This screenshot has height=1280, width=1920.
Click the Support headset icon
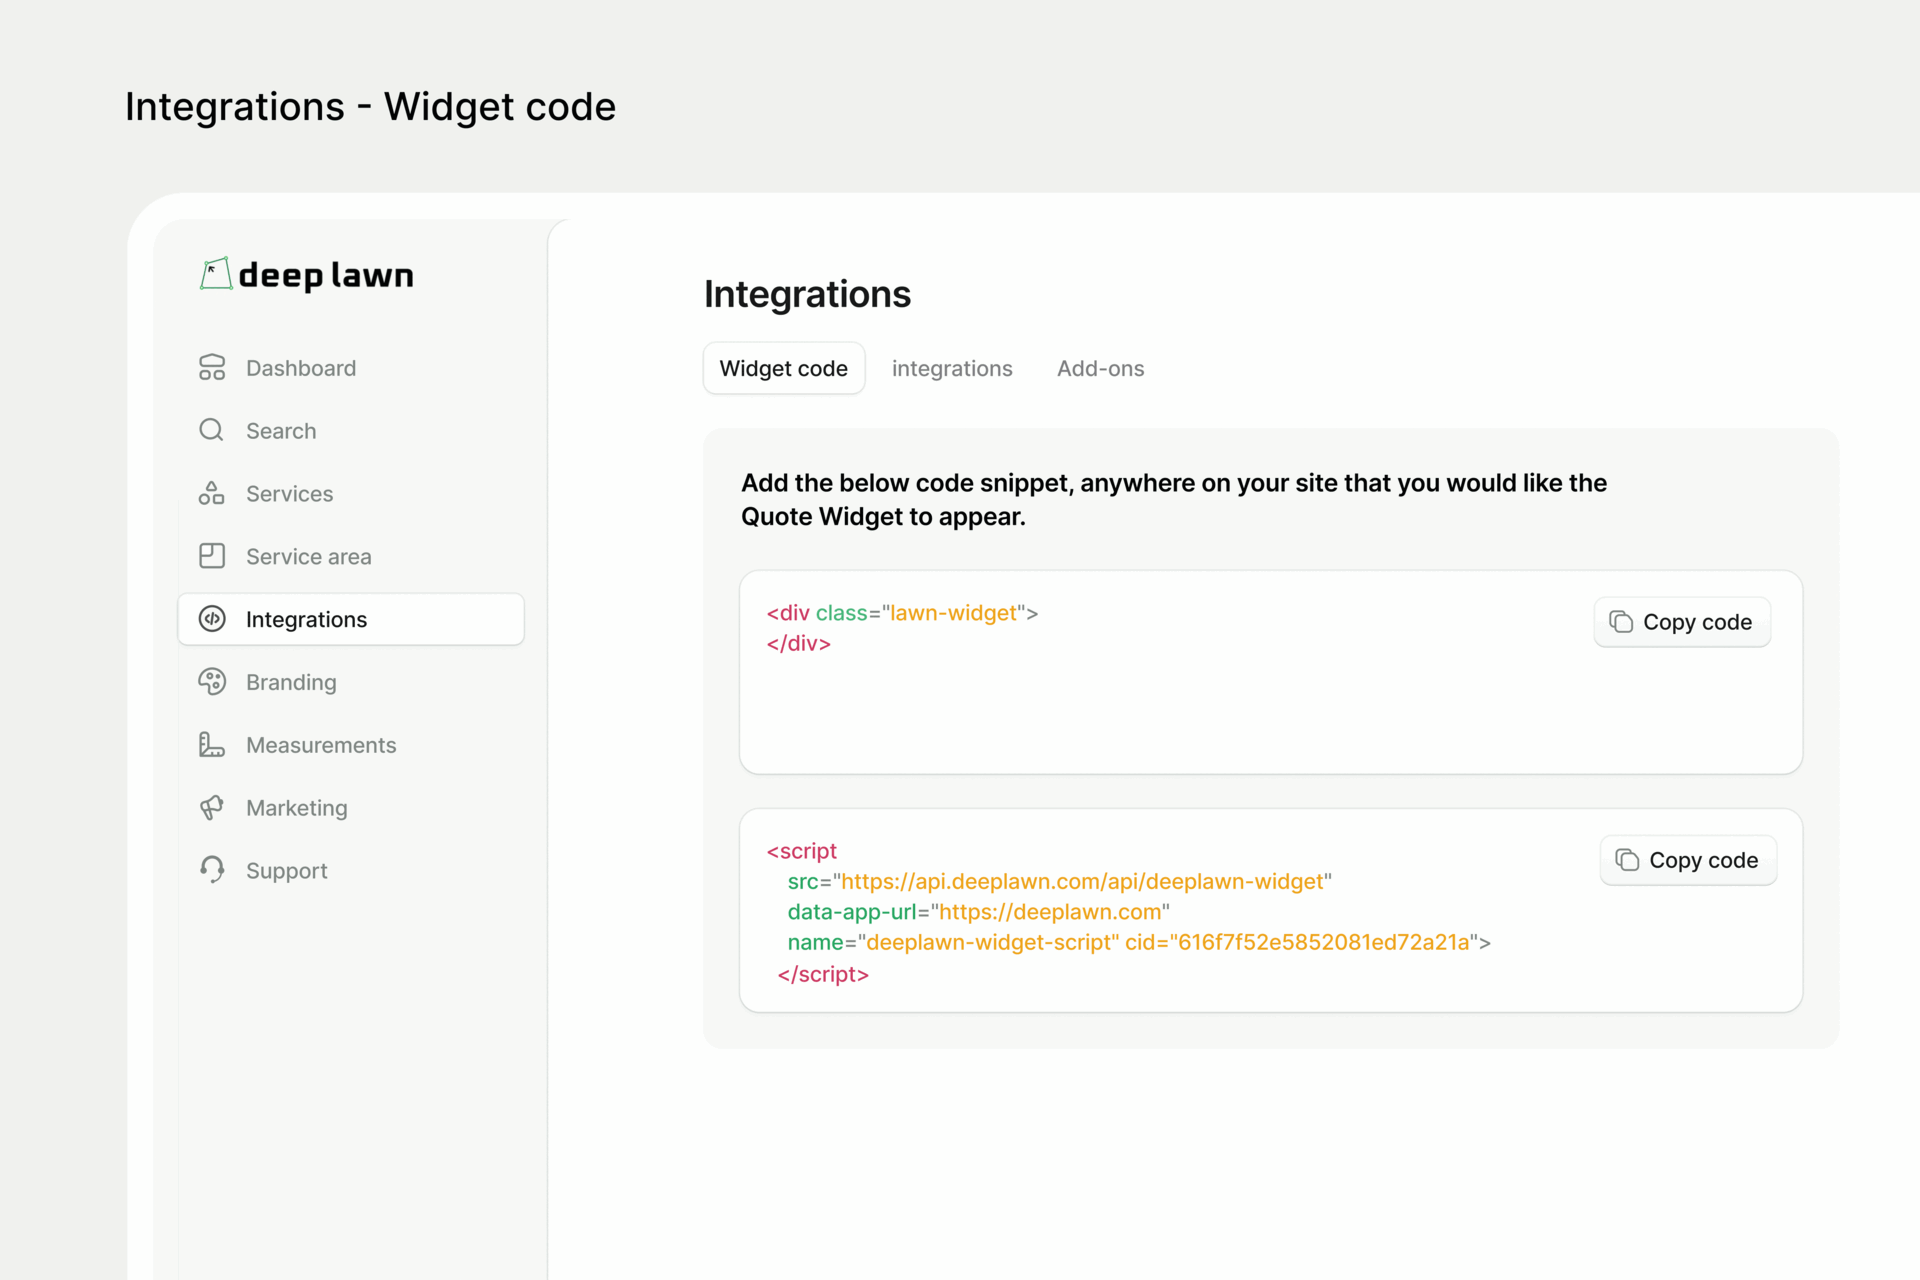click(x=212, y=870)
